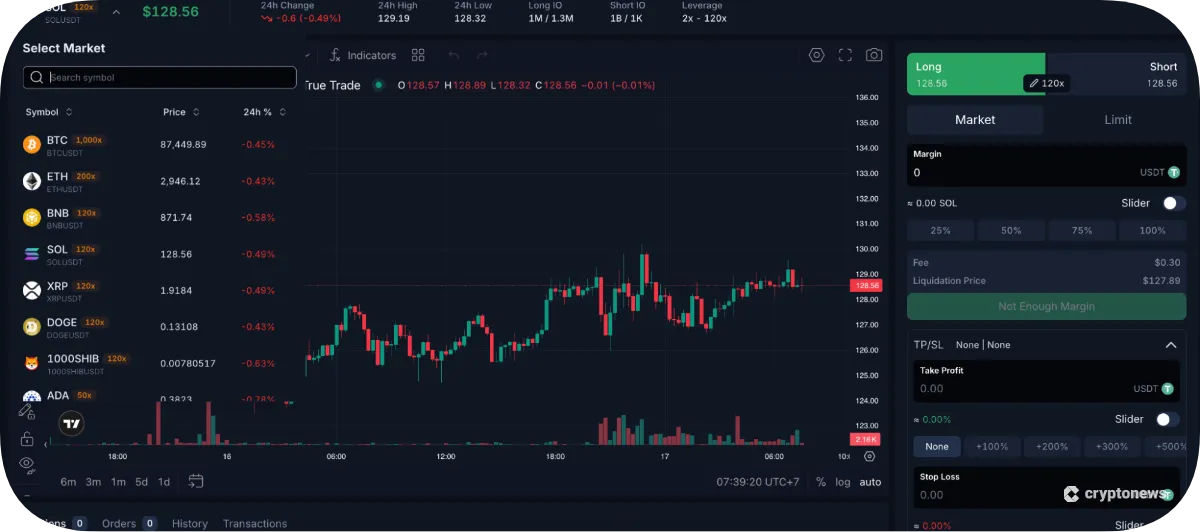Click the chart layout grid icon
Screen dimensions: 1200x532
click(x=418, y=56)
